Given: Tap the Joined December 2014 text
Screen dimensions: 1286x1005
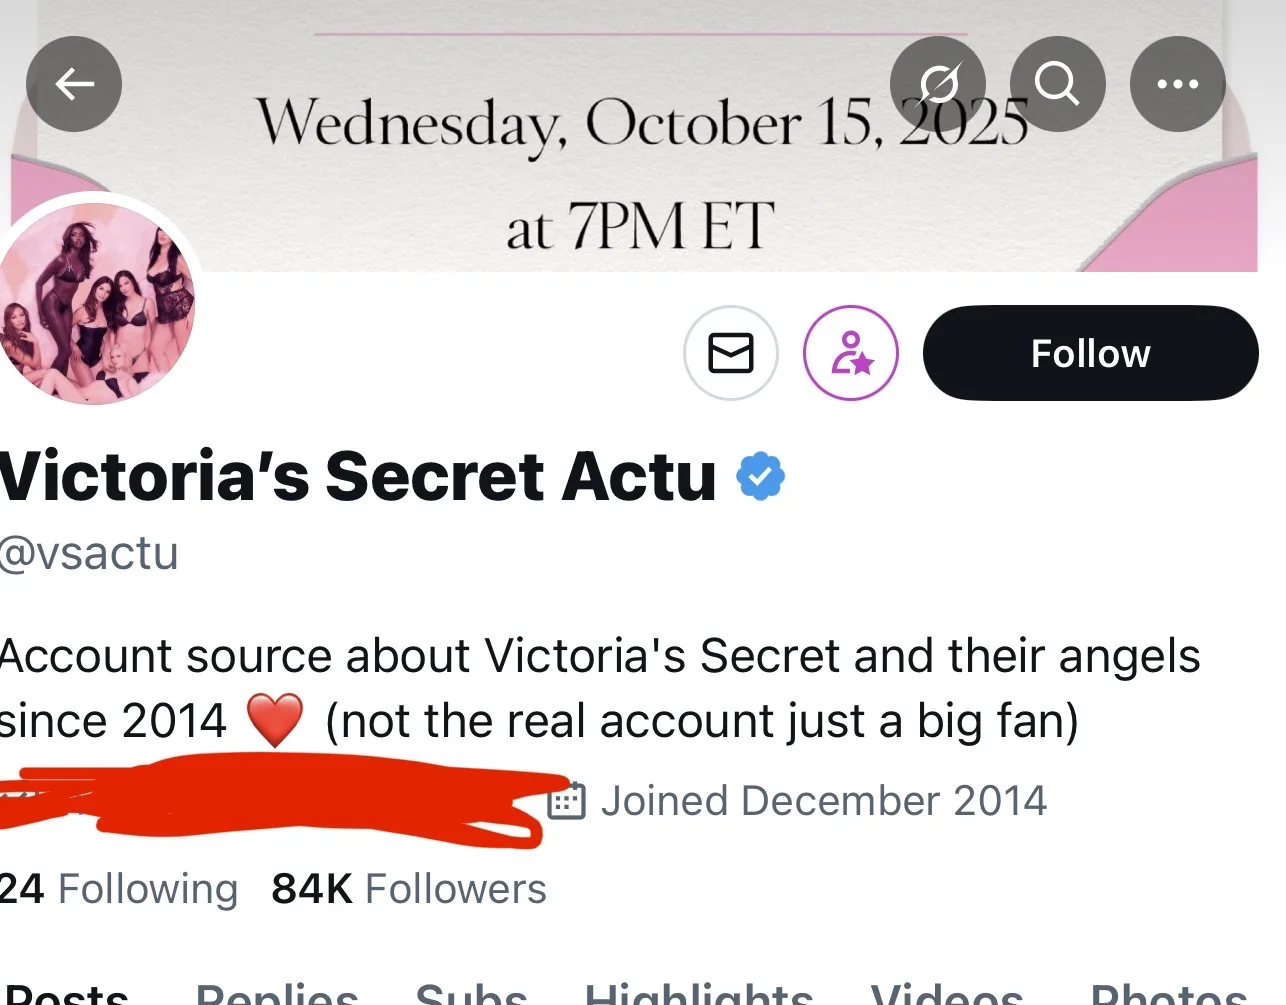Looking at the screenshot, I should [823, 801].
